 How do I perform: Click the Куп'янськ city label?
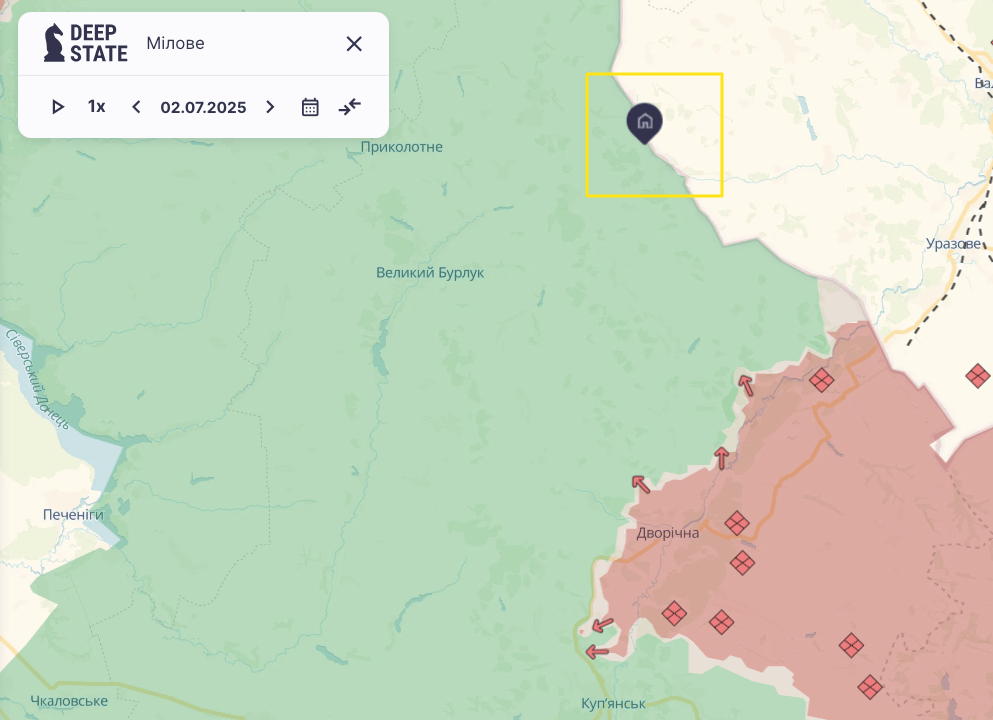tap(613, 704)
